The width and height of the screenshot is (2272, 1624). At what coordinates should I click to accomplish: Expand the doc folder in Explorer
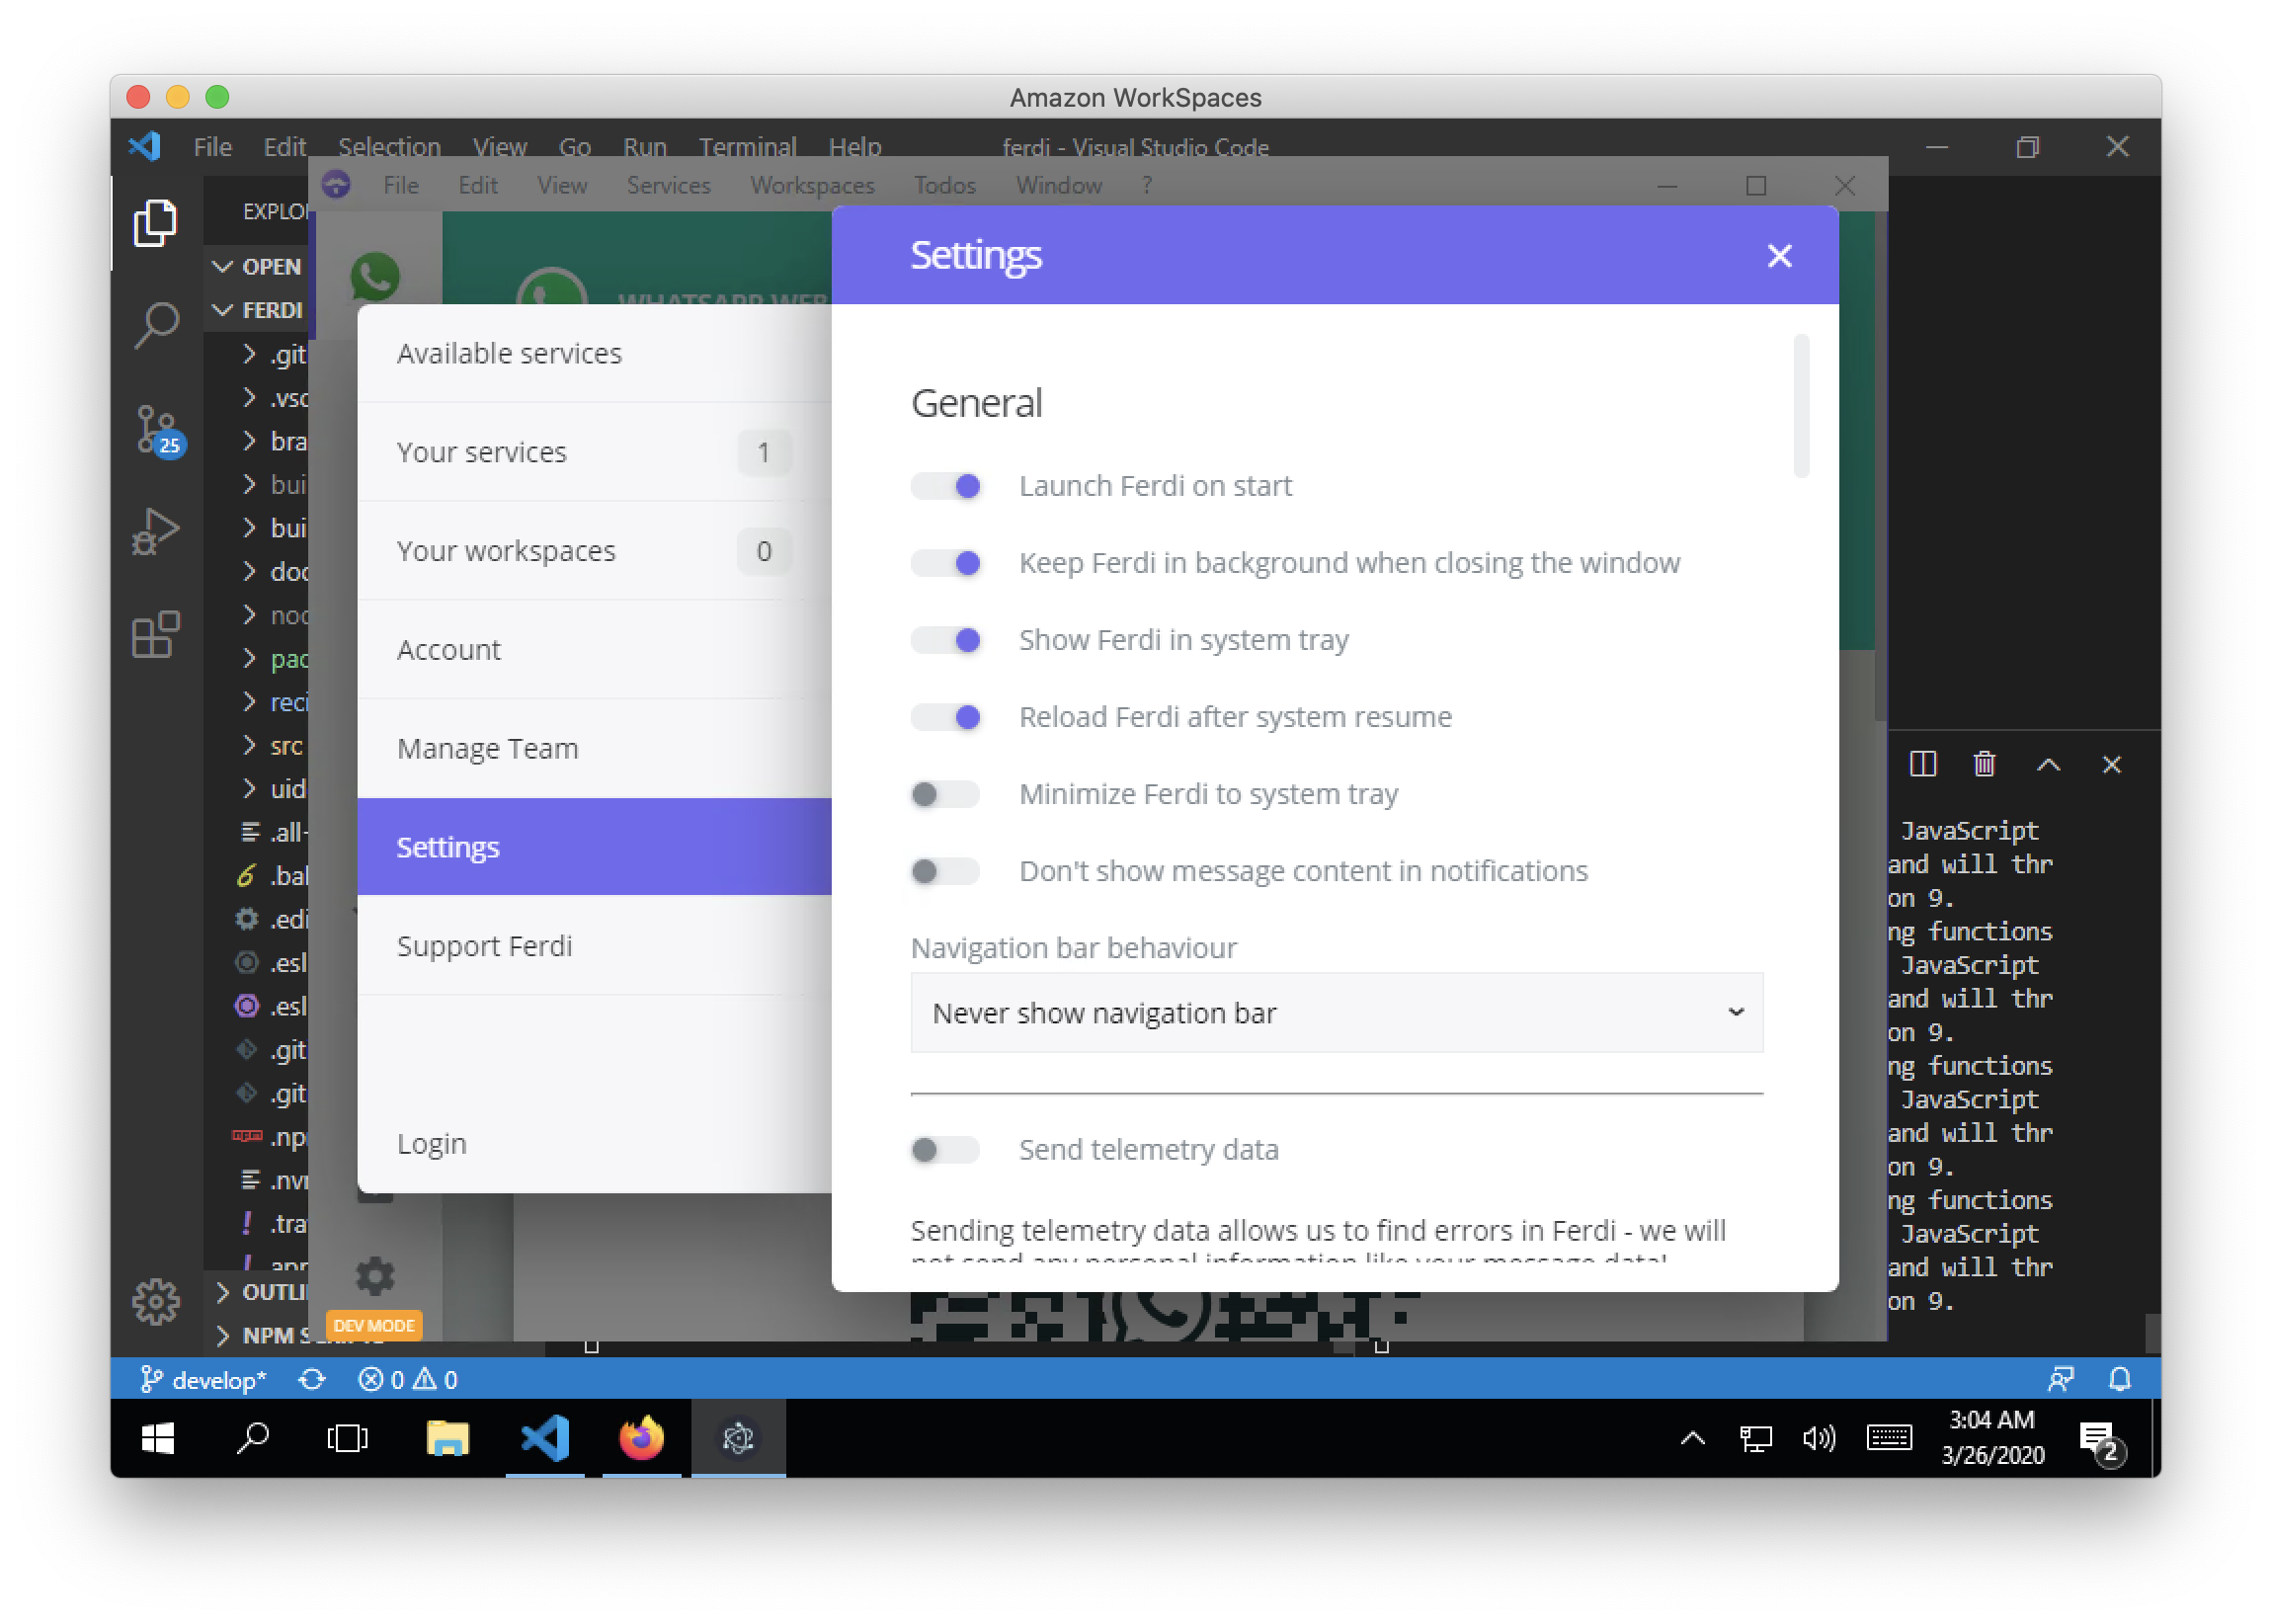coord(276,571)
